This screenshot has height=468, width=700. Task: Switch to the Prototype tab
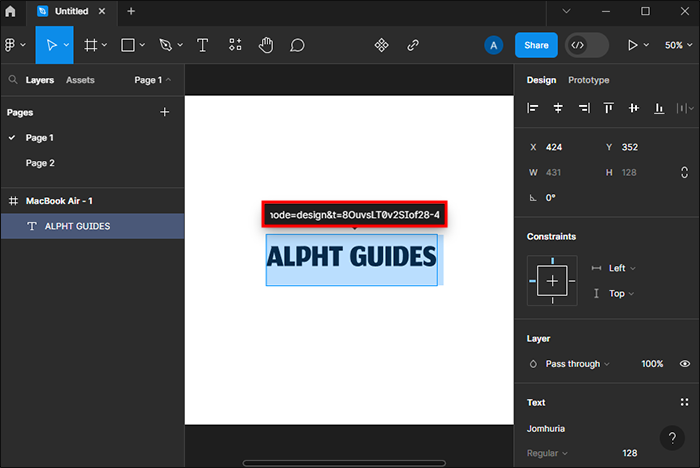(588, 80)
